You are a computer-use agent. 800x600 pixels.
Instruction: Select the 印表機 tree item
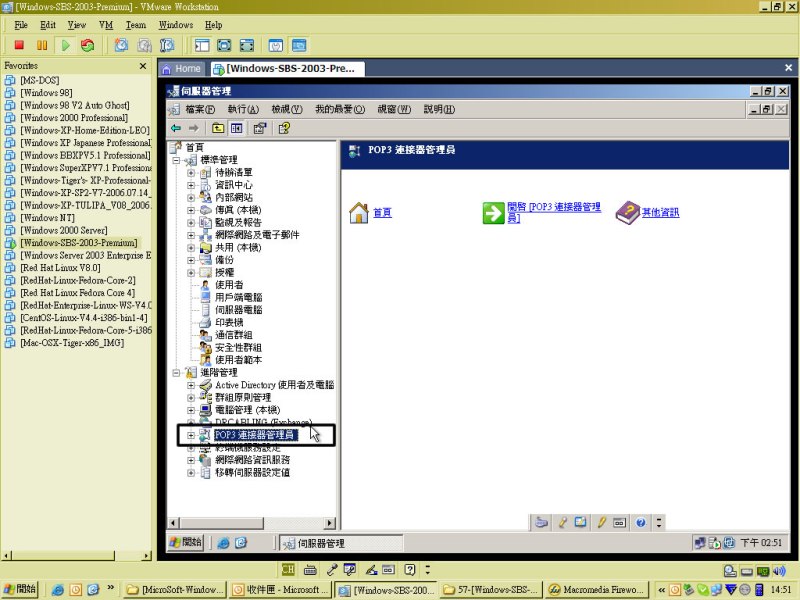pos(229,322)
